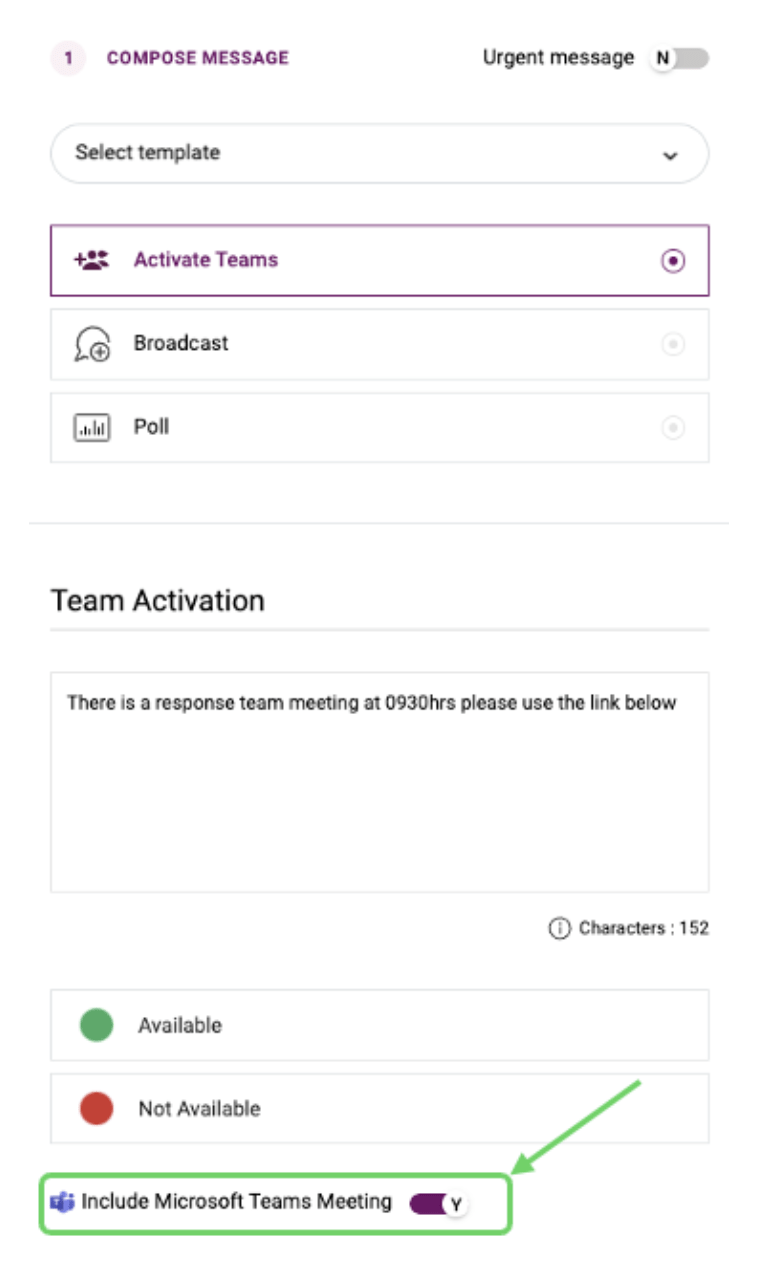Image resolution: width=772 pixels, height=1276 pixels.
Task: Click the Activate Teams people icon
Action: 92,261
